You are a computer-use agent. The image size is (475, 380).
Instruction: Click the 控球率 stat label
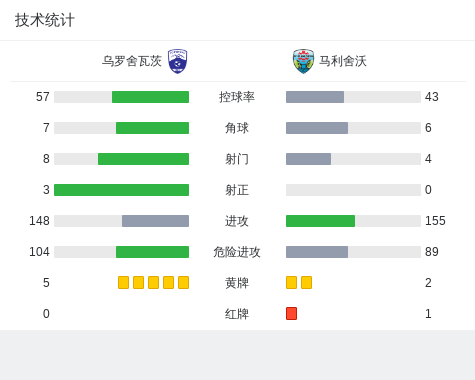click(x=237, y=97)
